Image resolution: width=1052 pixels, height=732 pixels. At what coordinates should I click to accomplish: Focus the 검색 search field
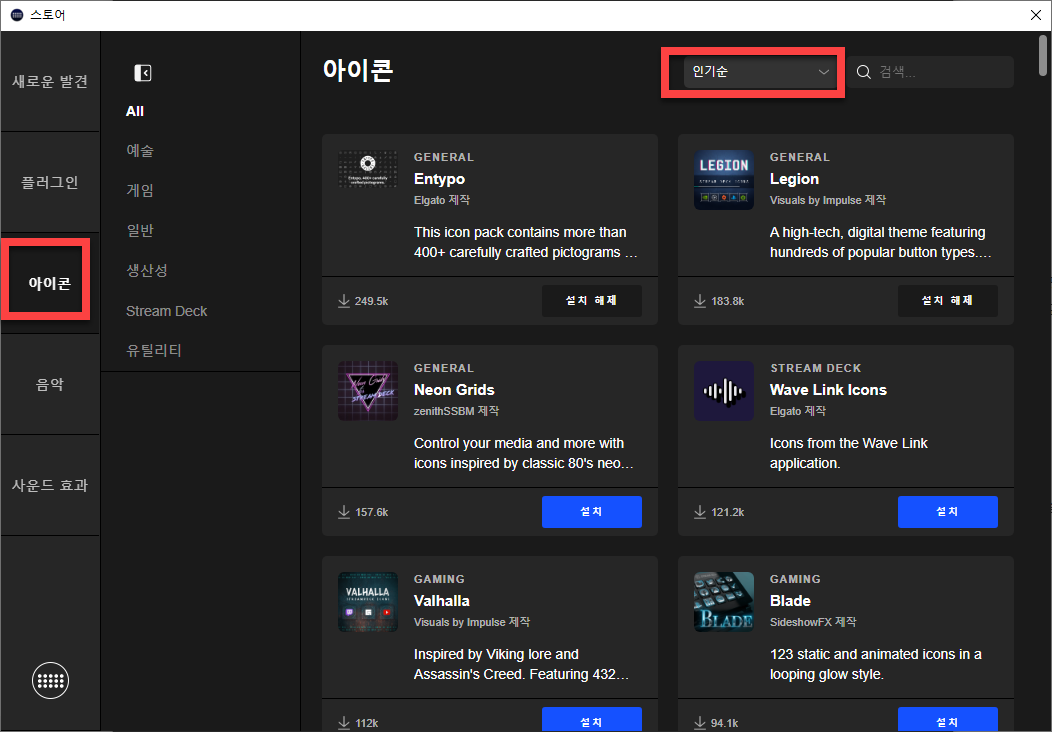point(930,72)
